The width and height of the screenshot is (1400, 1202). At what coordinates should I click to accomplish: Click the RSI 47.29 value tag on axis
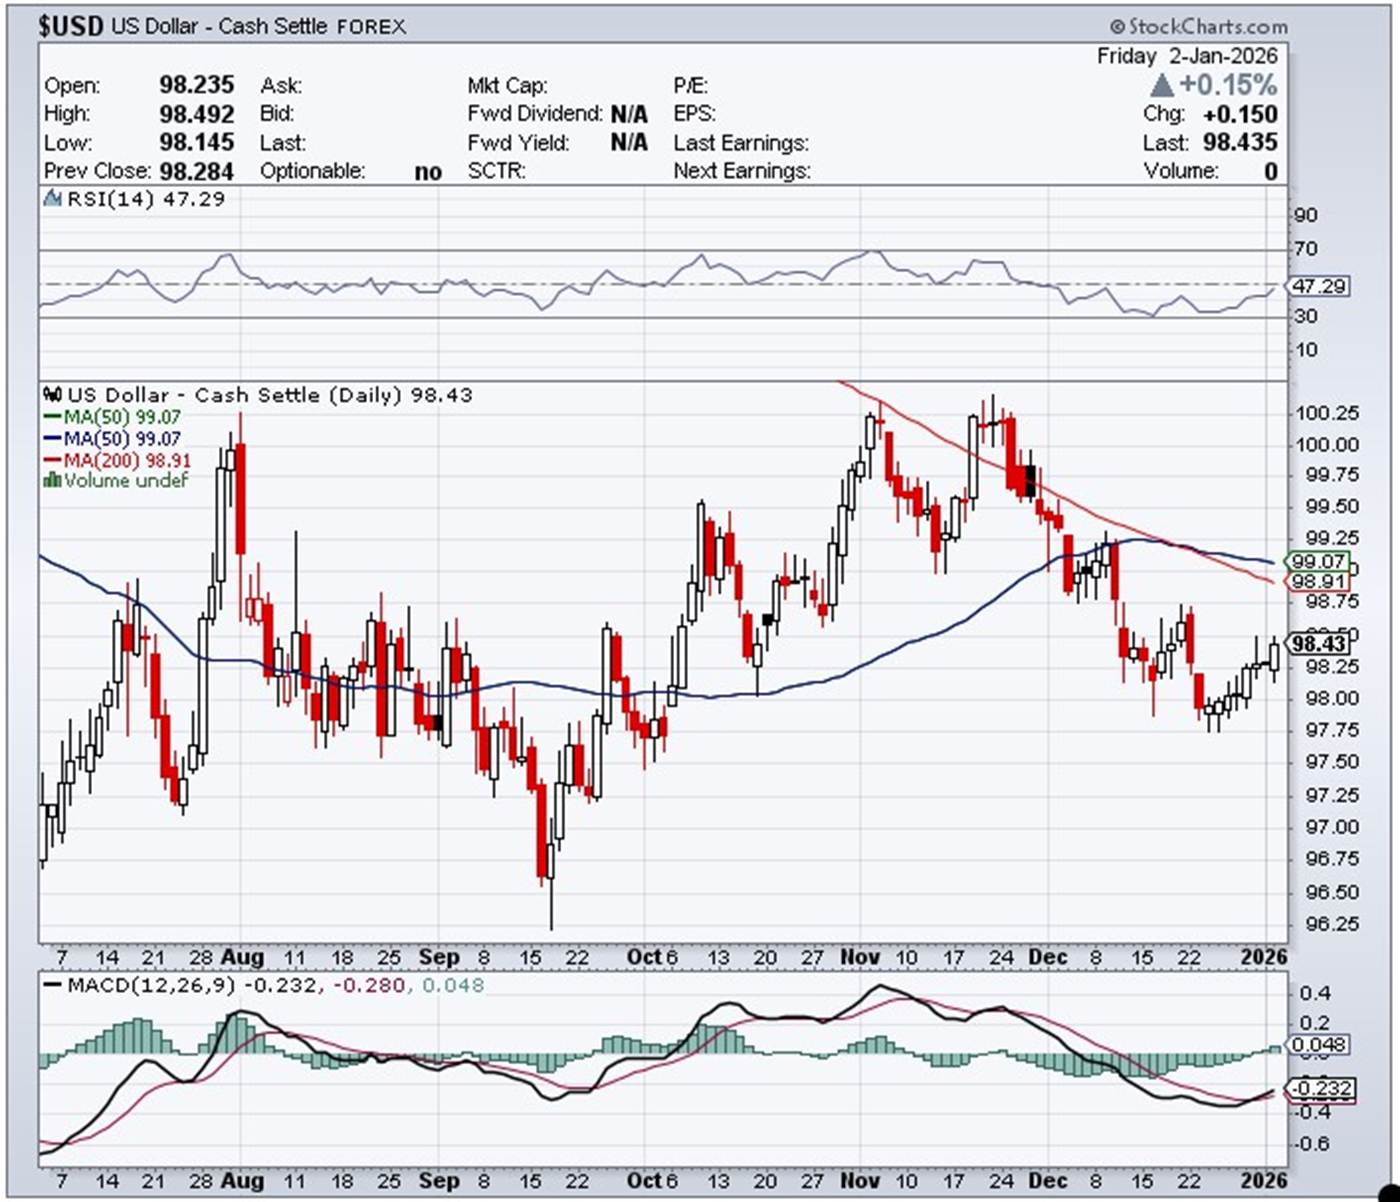pyautogui.click(x=1319, y=287)
